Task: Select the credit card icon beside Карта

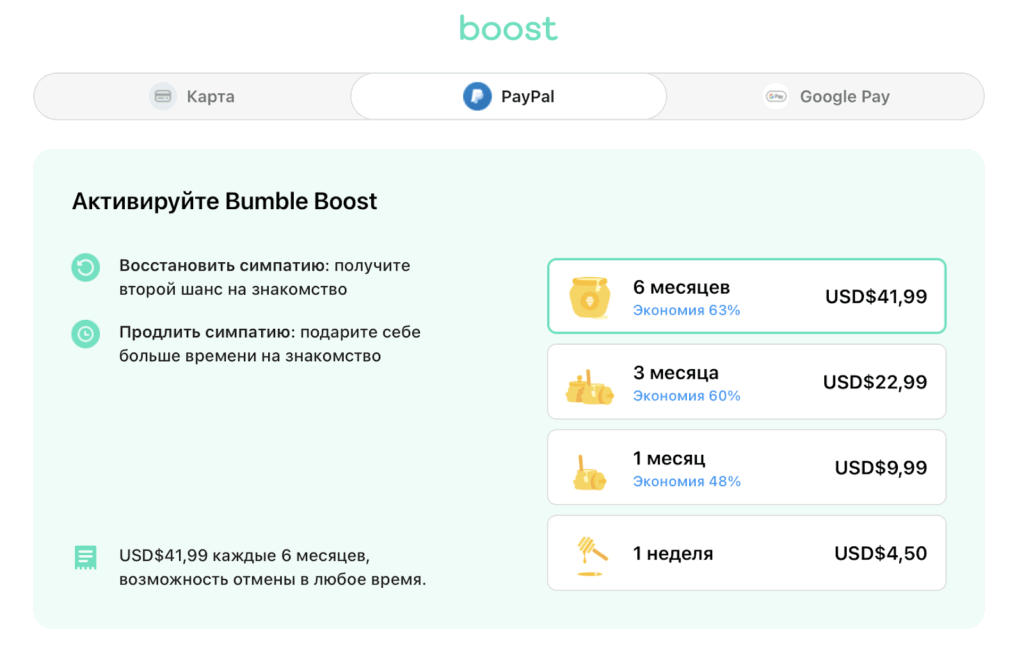Action: point(161,96)
